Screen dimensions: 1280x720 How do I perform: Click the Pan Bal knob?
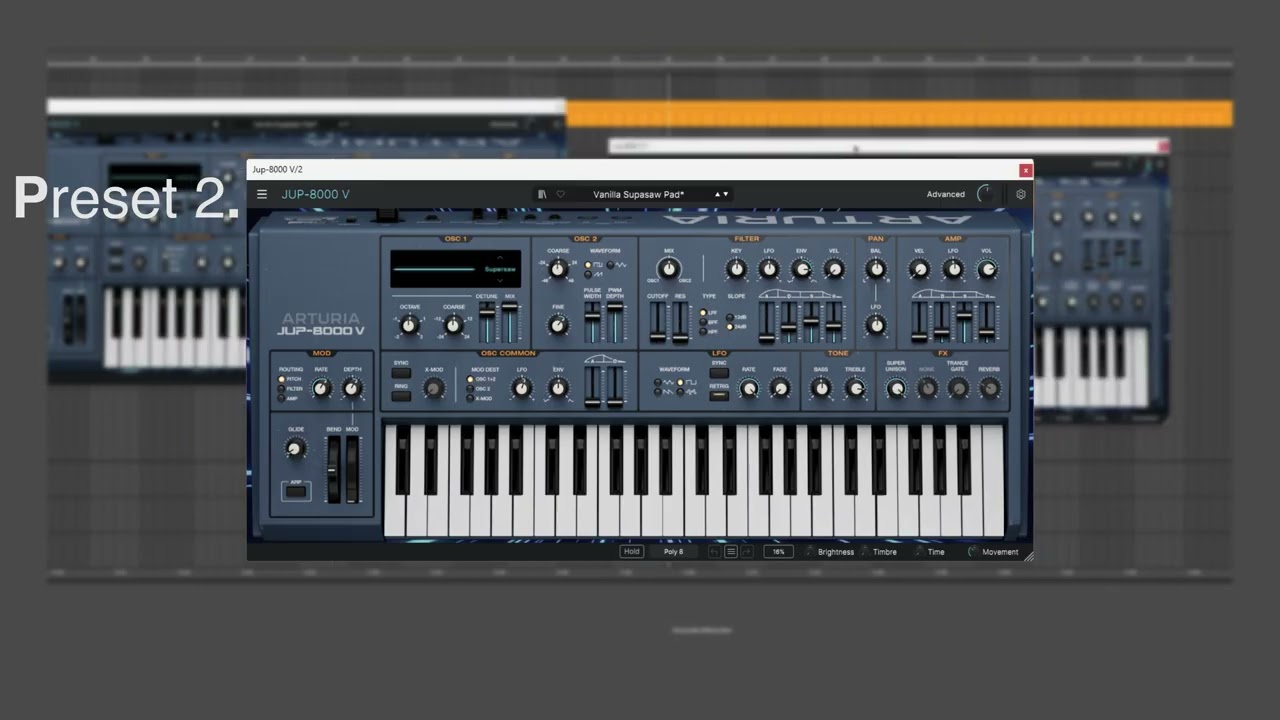click(876, 268)
